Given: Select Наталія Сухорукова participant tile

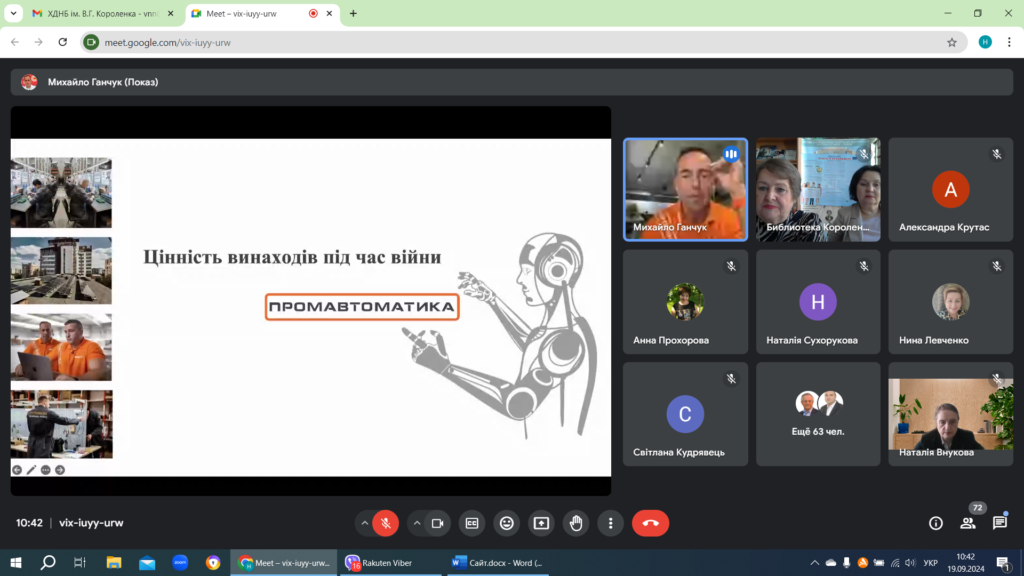Looking at the screenshot, I should 818,302.
